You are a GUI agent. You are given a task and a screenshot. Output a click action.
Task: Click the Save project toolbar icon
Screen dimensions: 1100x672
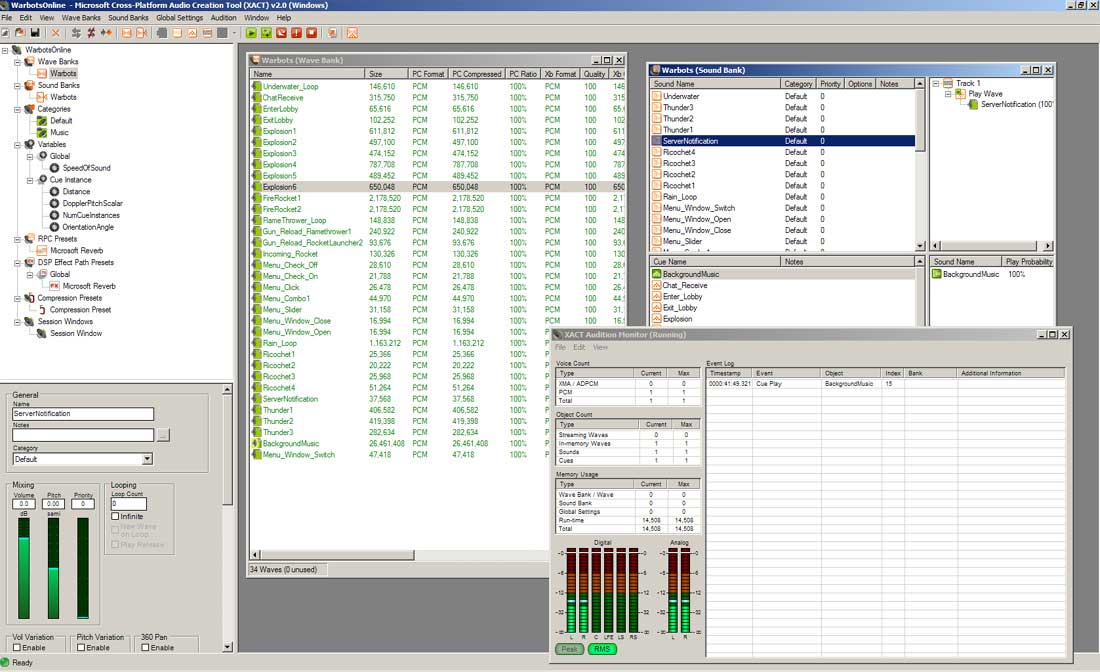pos(34,33)
